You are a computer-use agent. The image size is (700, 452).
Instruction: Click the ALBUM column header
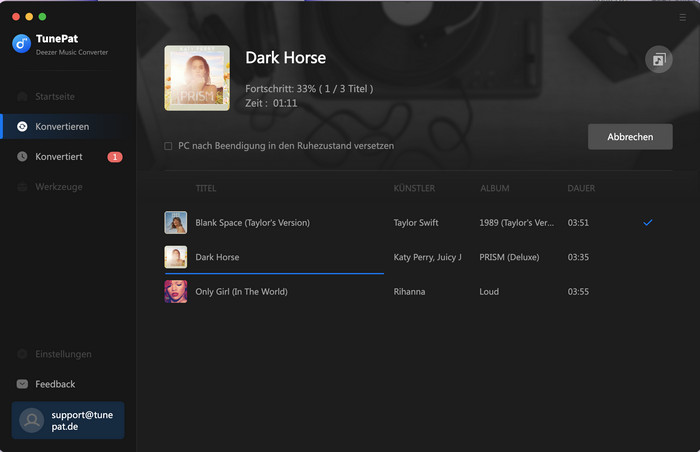coord(495,188)
